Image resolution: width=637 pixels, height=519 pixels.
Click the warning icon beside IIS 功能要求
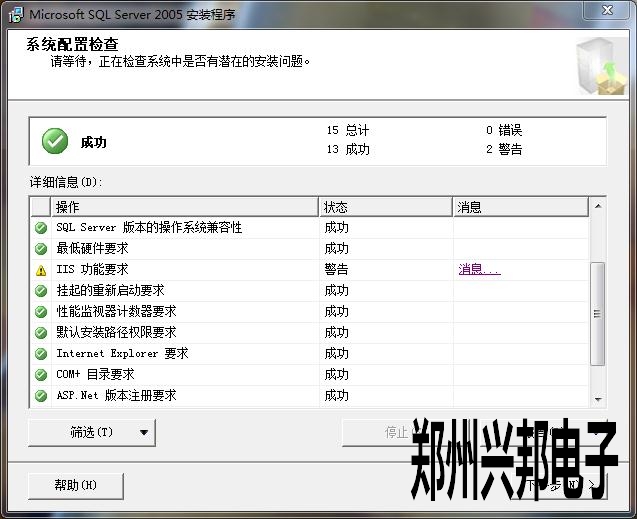(x=41, y=270)
